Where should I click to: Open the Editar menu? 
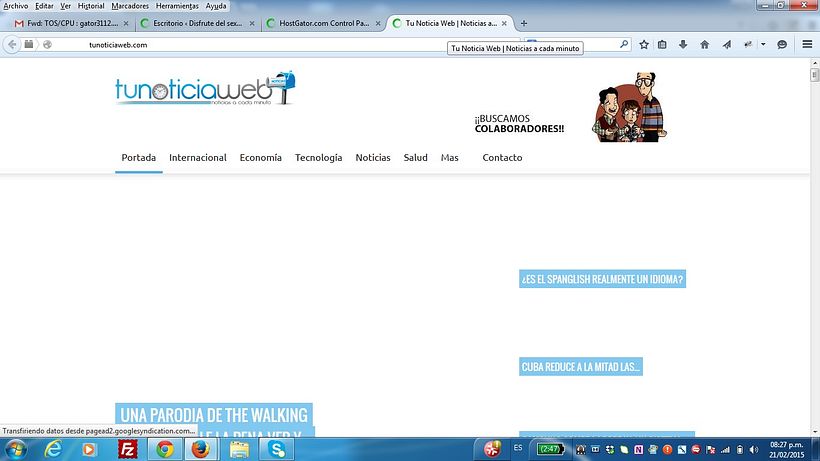pos(44,6)
